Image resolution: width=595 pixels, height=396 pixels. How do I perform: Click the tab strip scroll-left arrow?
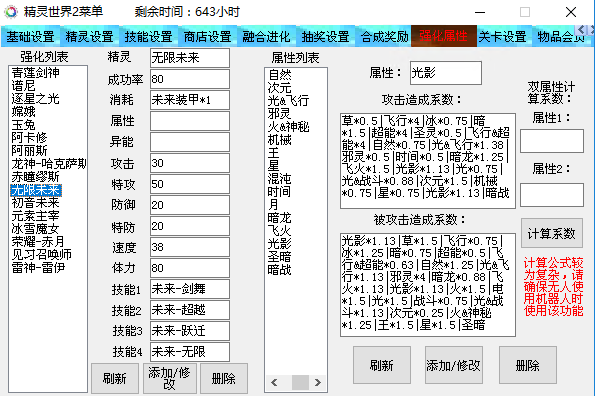click(581, 30)
